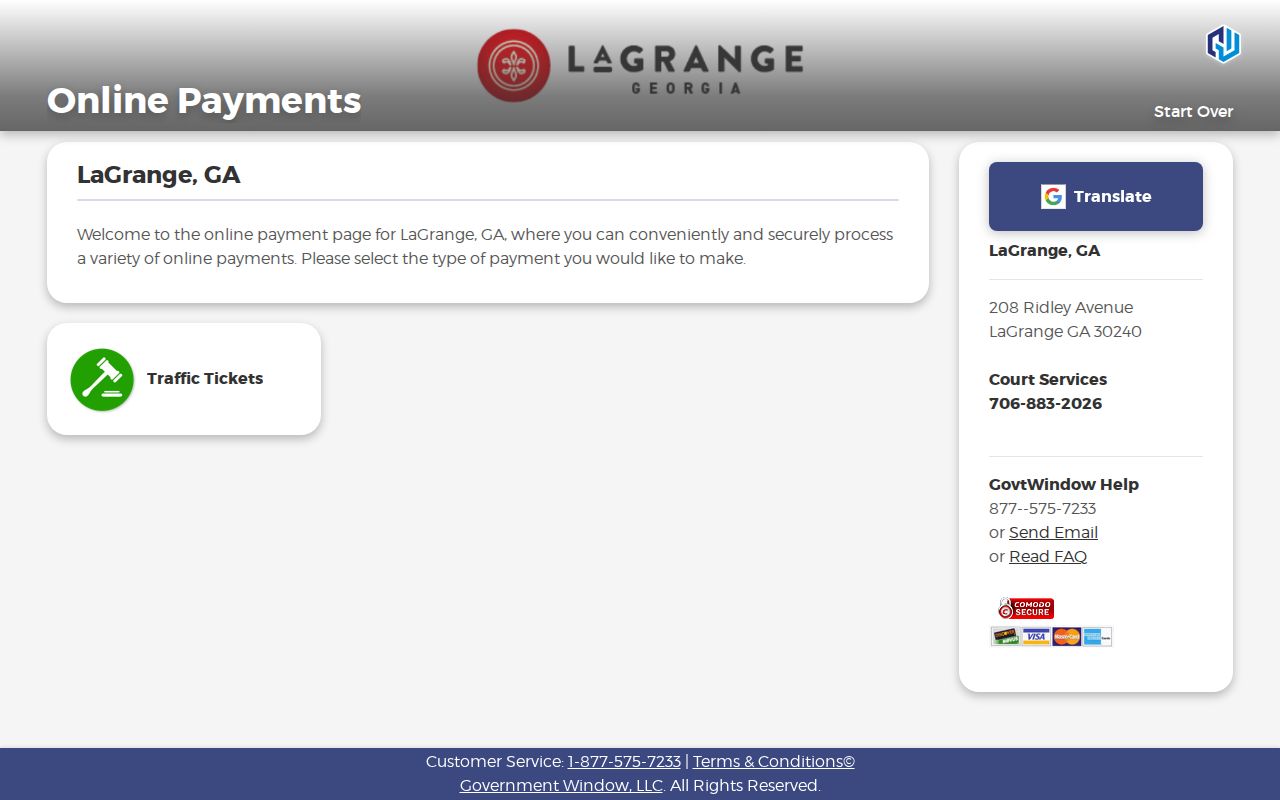Click the LaGrange Georgia logo

(640, 66)
